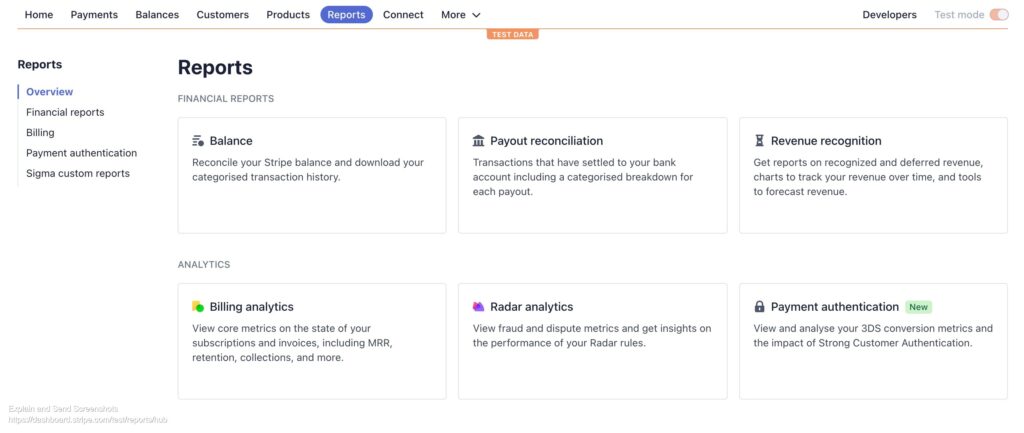Open Billing in the sidebar
The height and width of the screenshot is (433, 1024).
click(40, 133)
